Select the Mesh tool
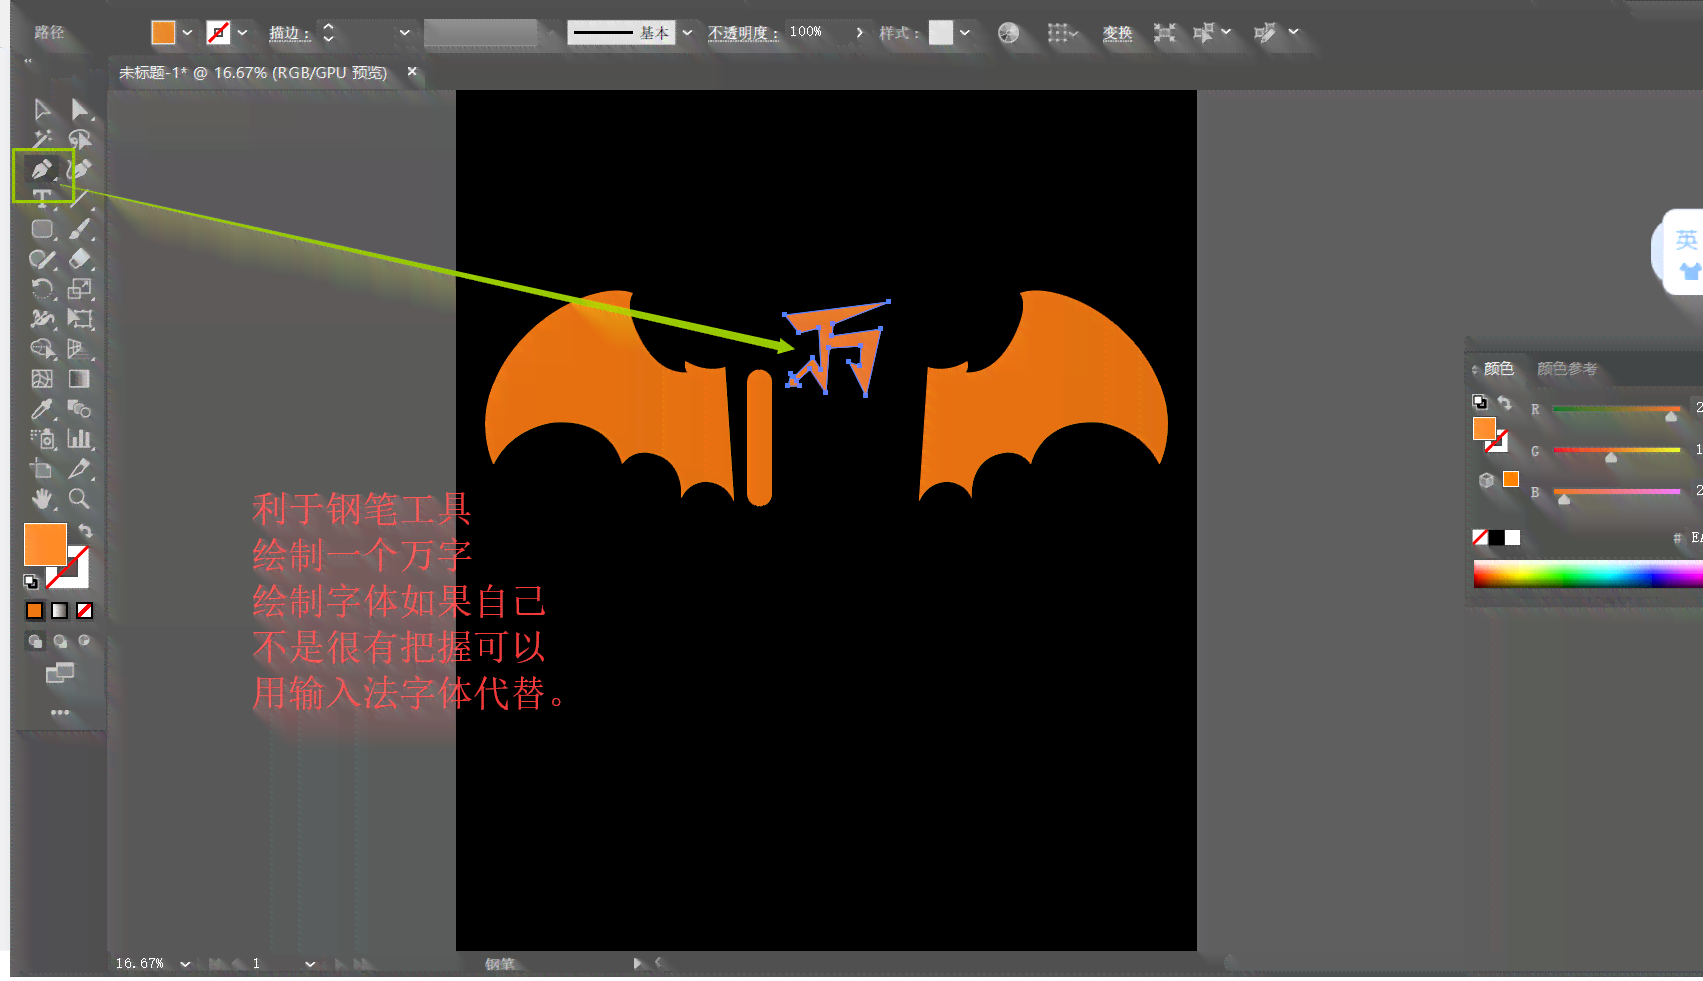The image size is (1703, 981). [x=42, y=379]
